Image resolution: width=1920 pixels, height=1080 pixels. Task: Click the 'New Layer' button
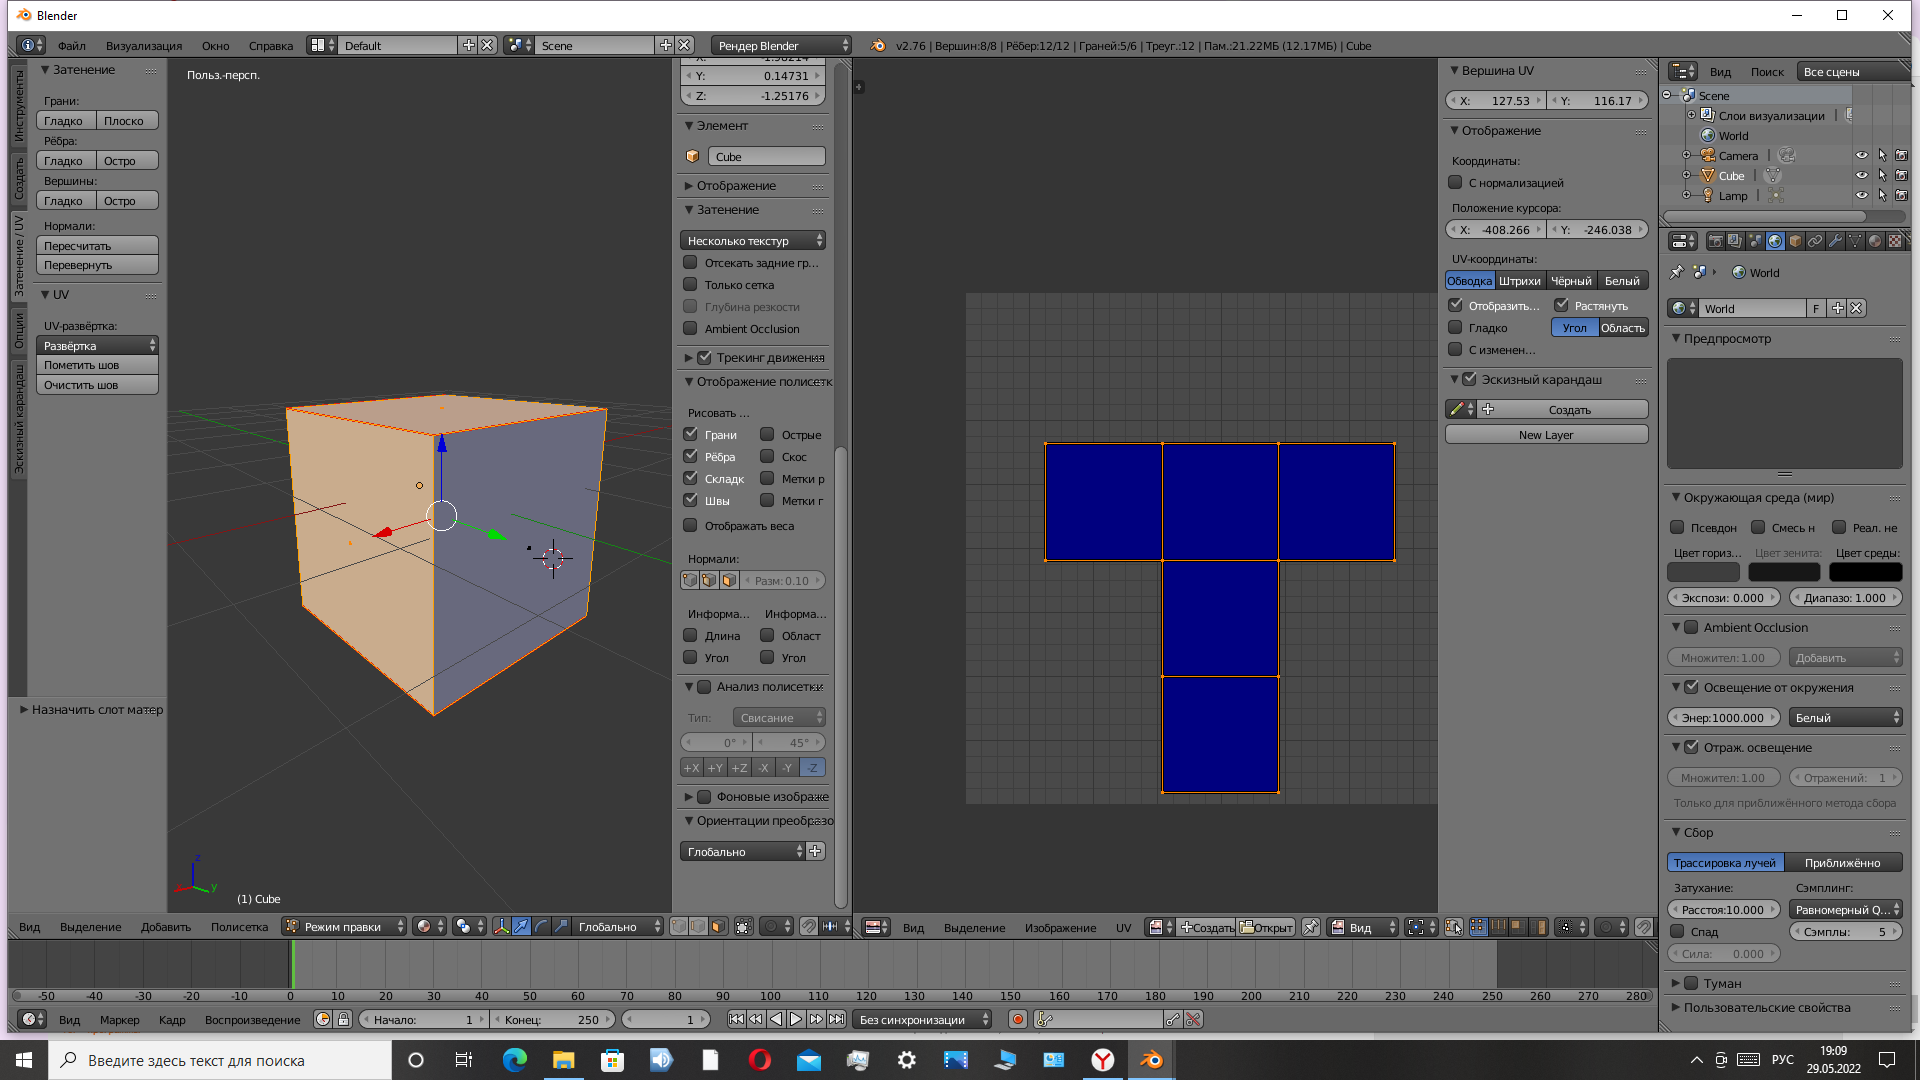[1545, 435]
